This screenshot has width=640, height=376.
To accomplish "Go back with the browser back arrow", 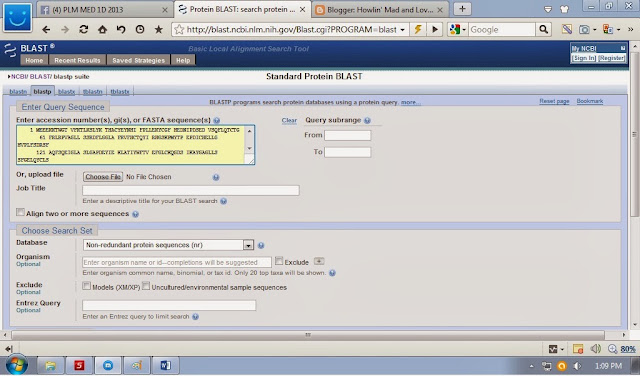I will [46, 29].
